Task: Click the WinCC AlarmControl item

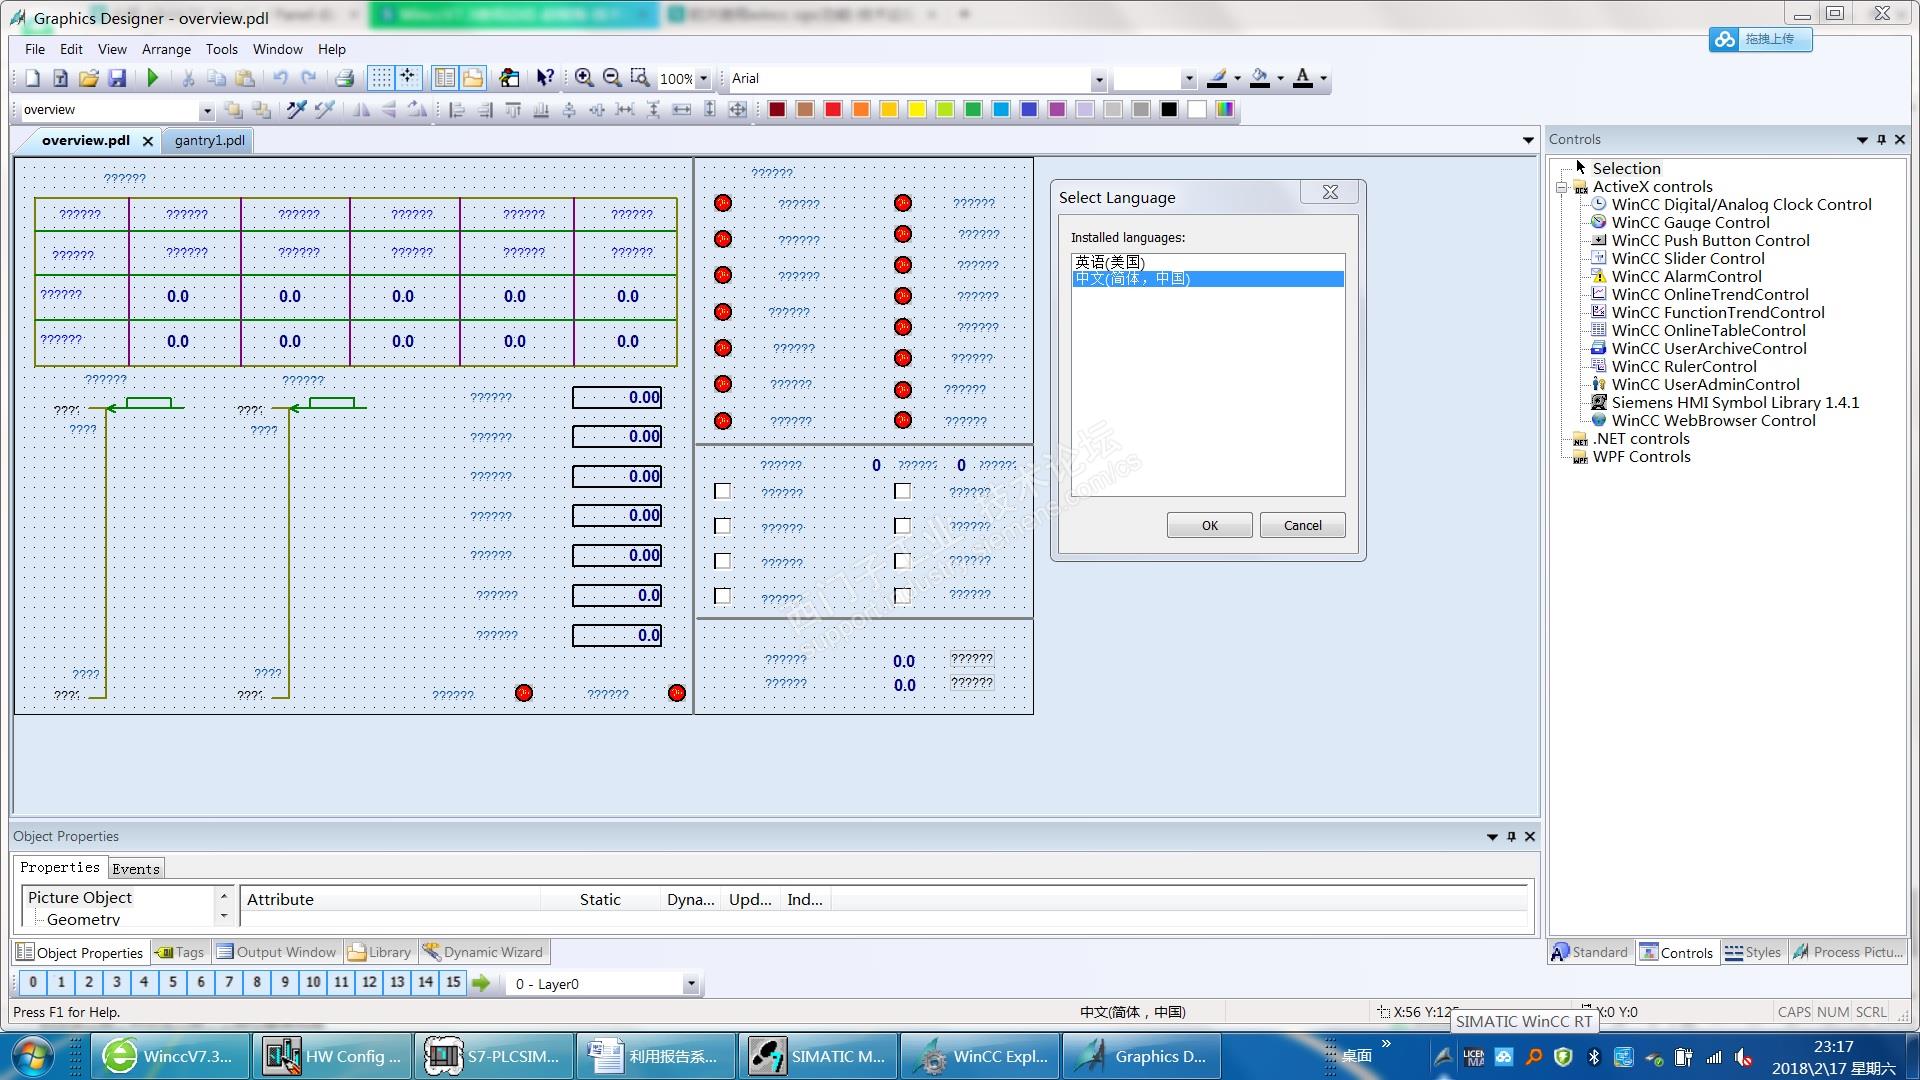Action: (x=1686, y=276)
